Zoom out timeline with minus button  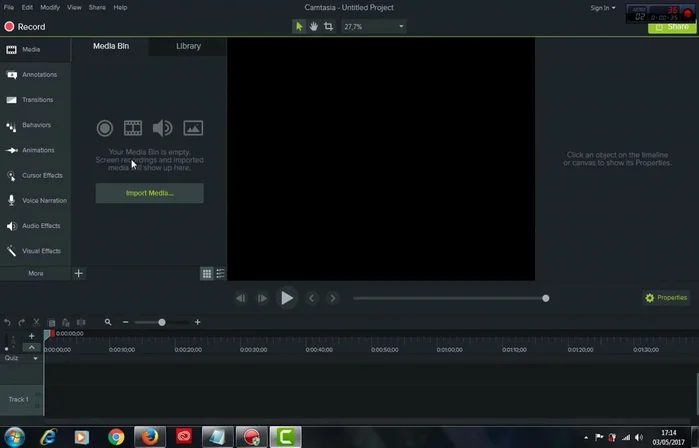point(125,322)
